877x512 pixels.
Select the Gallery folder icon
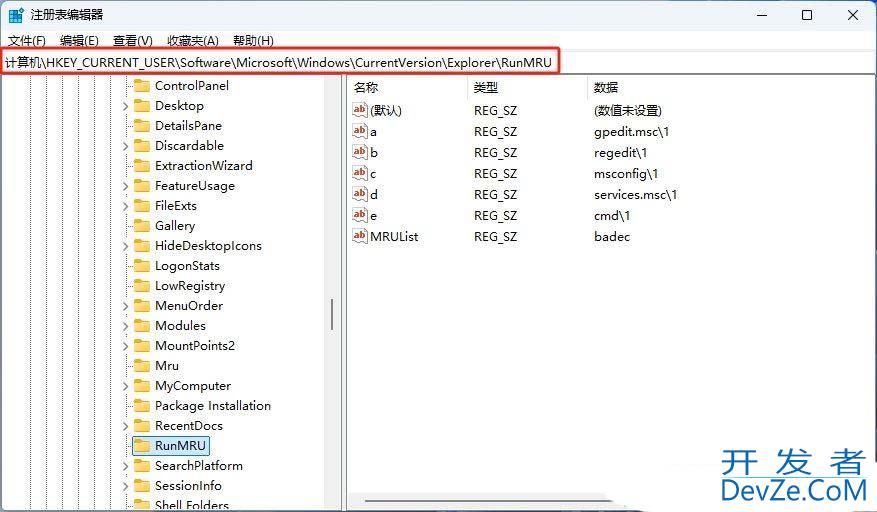[x=142, y=226]
